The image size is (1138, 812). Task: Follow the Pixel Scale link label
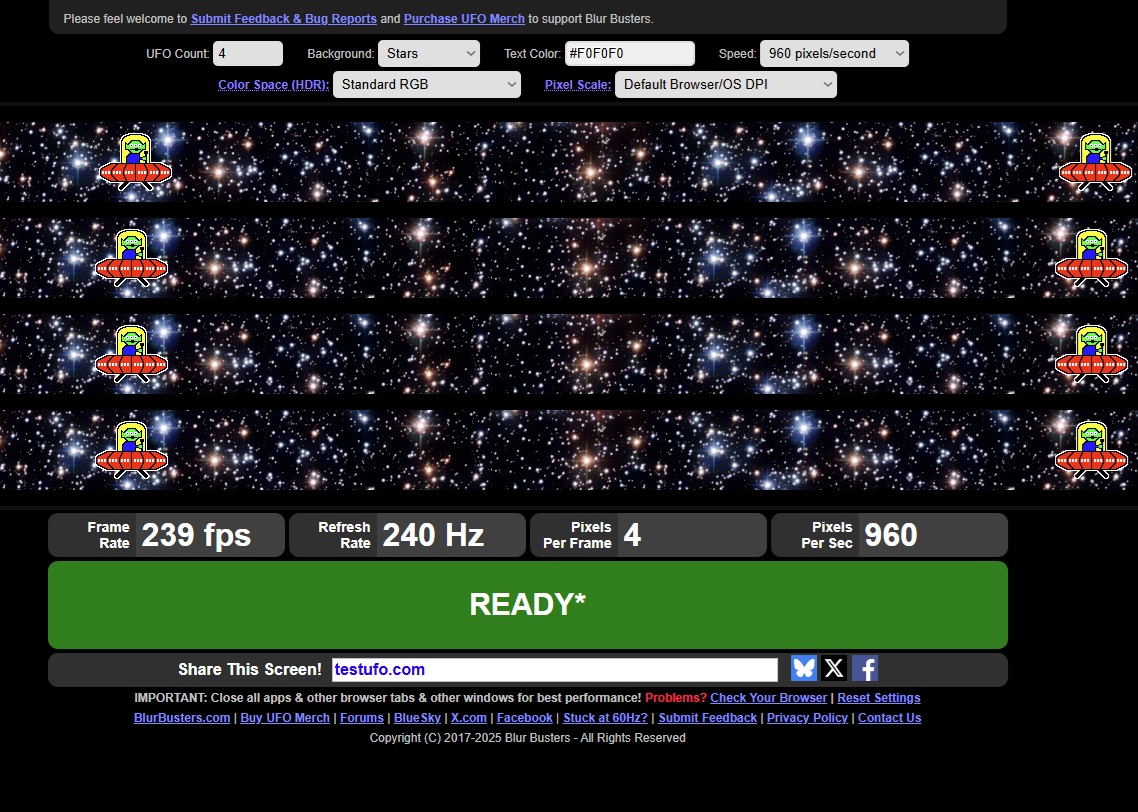click(578, 85)
